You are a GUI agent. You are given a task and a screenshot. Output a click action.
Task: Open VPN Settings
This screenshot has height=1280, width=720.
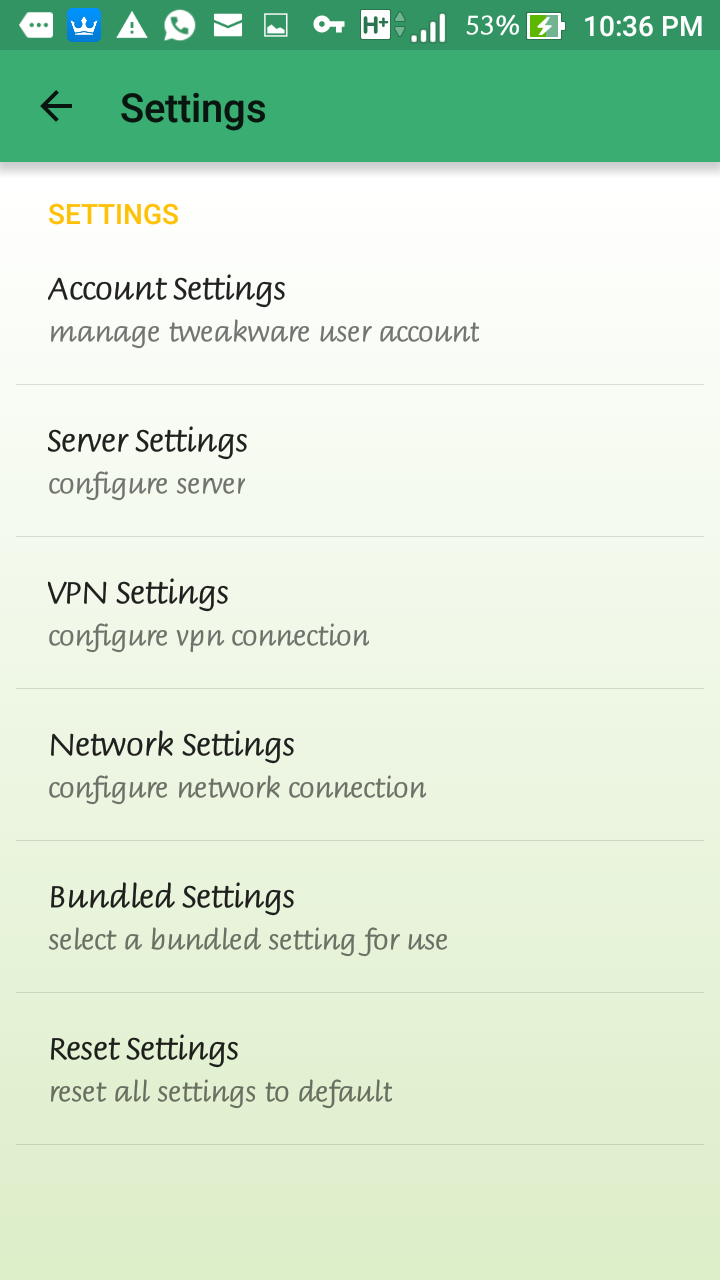[x=360, y=613]
